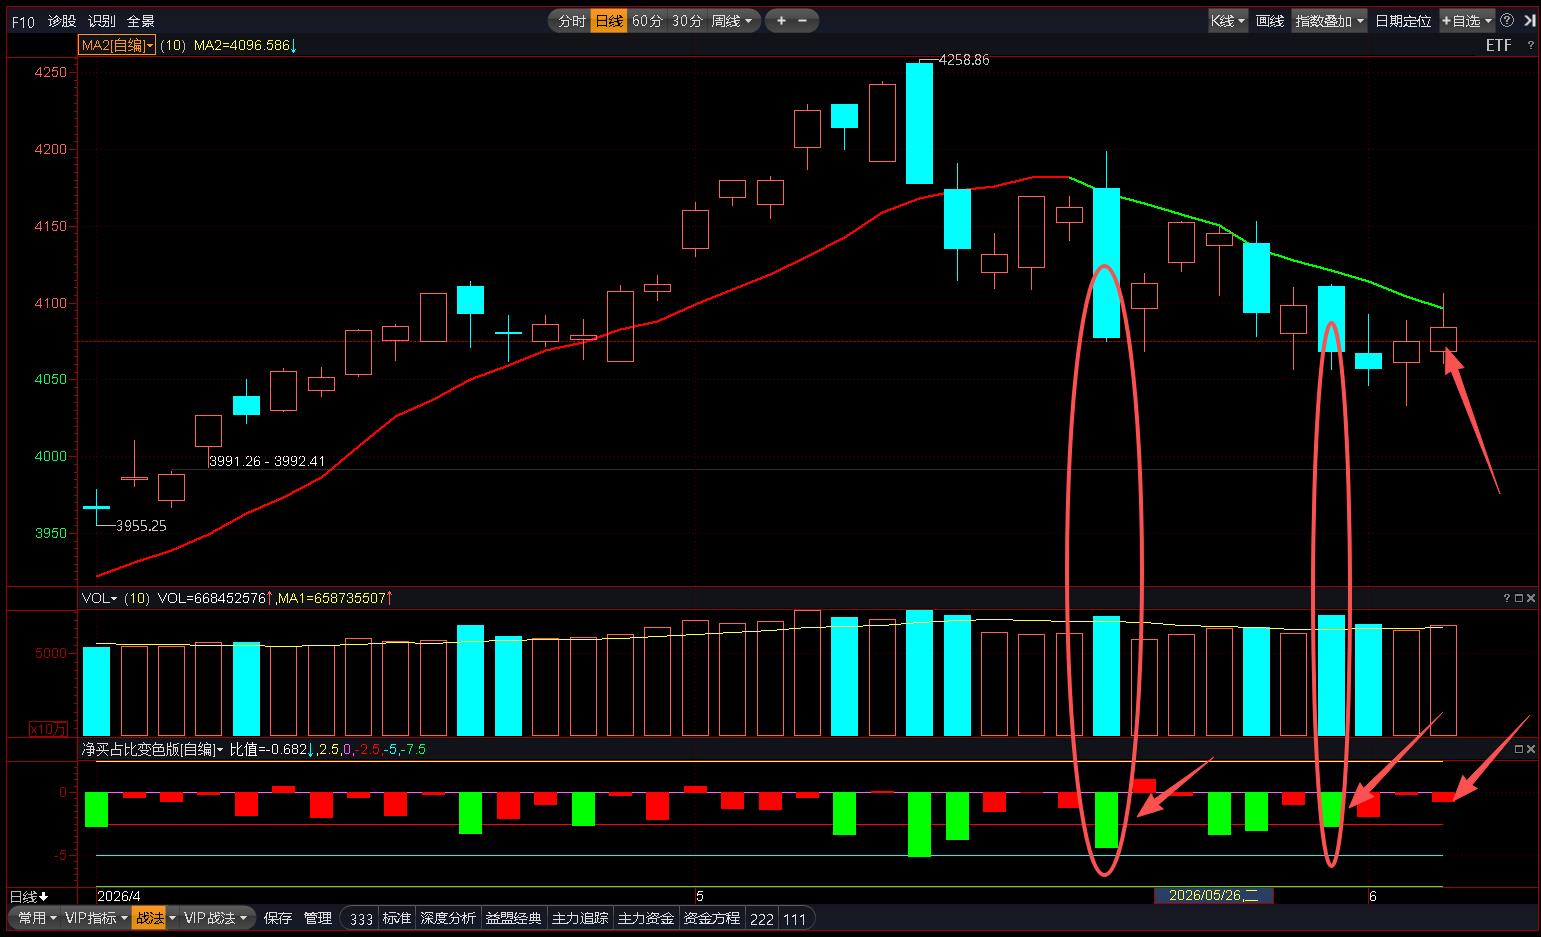Select the 111 template tab
1541x937 pixels.
click(x=795, y=919)
